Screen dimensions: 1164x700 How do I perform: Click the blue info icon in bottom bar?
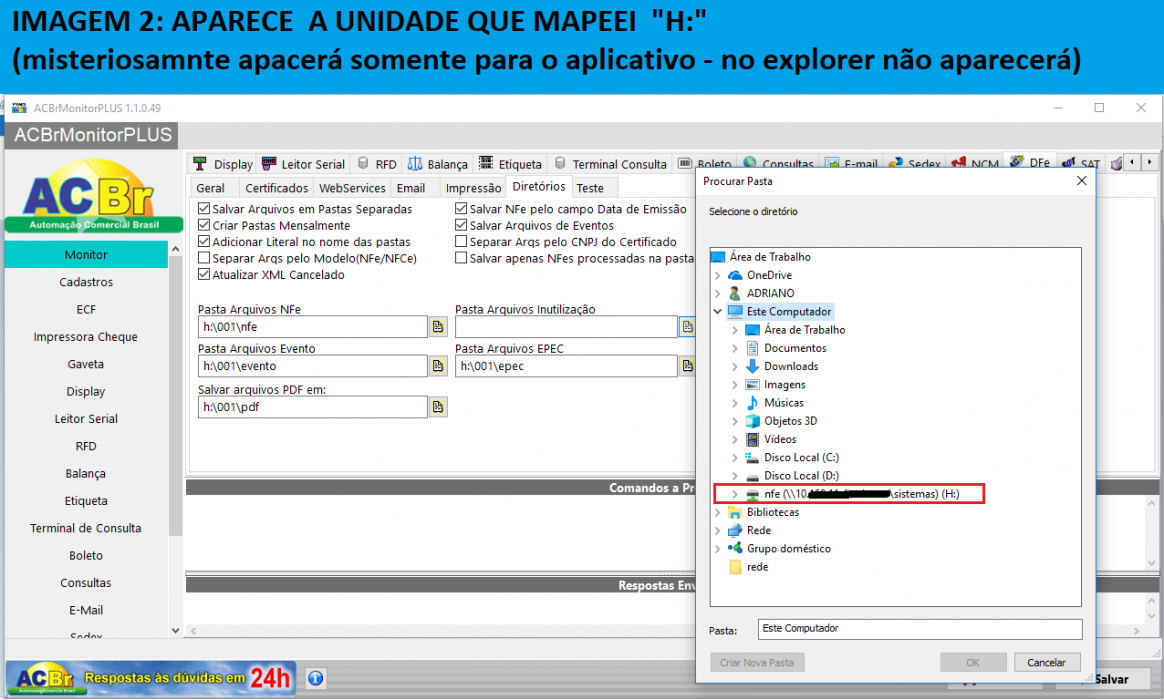click(315, 678)
